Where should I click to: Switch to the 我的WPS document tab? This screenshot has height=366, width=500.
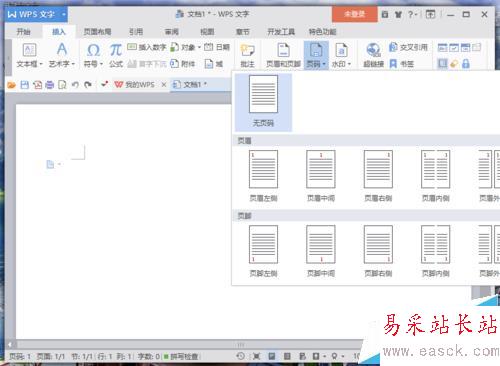click(135, 85)
